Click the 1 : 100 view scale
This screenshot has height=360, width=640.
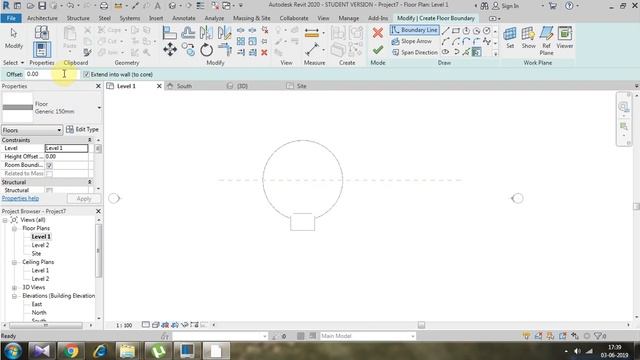click(124, 325)
